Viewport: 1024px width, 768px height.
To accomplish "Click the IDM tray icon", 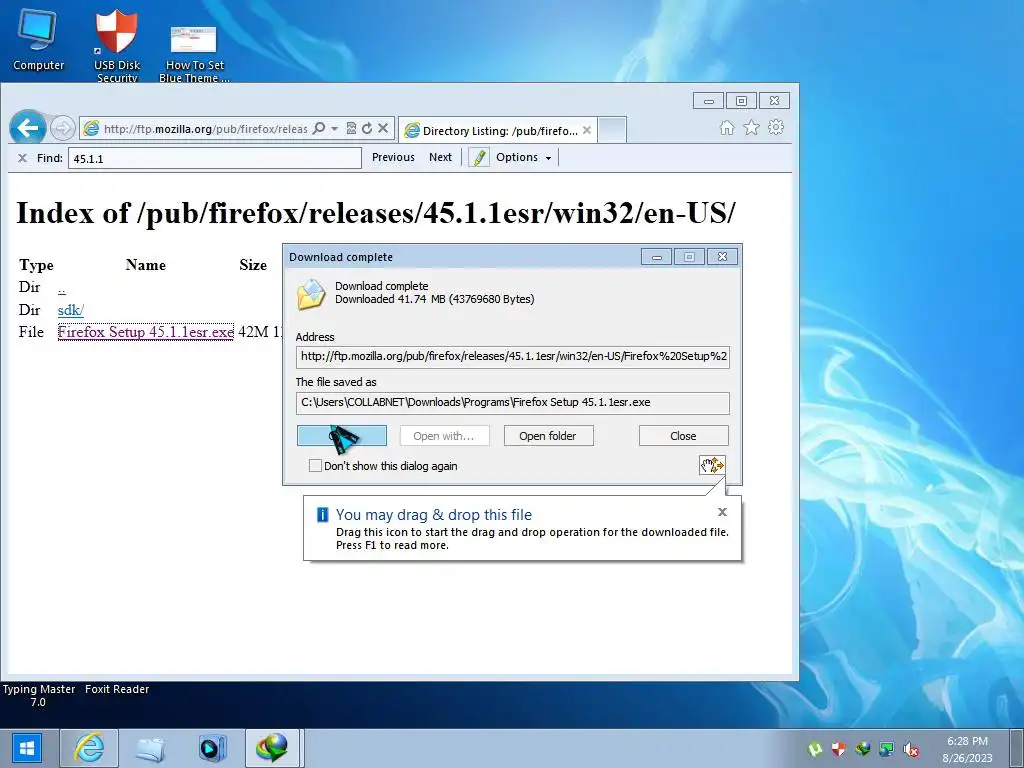I will click(863, 749).
